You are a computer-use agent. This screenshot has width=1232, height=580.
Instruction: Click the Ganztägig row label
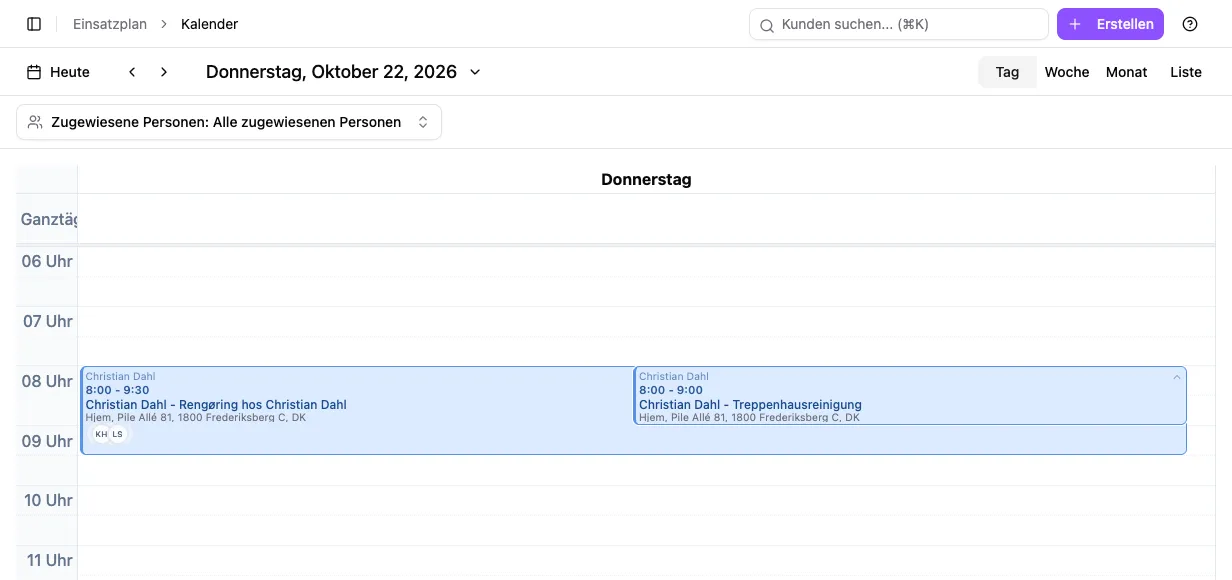48,219
